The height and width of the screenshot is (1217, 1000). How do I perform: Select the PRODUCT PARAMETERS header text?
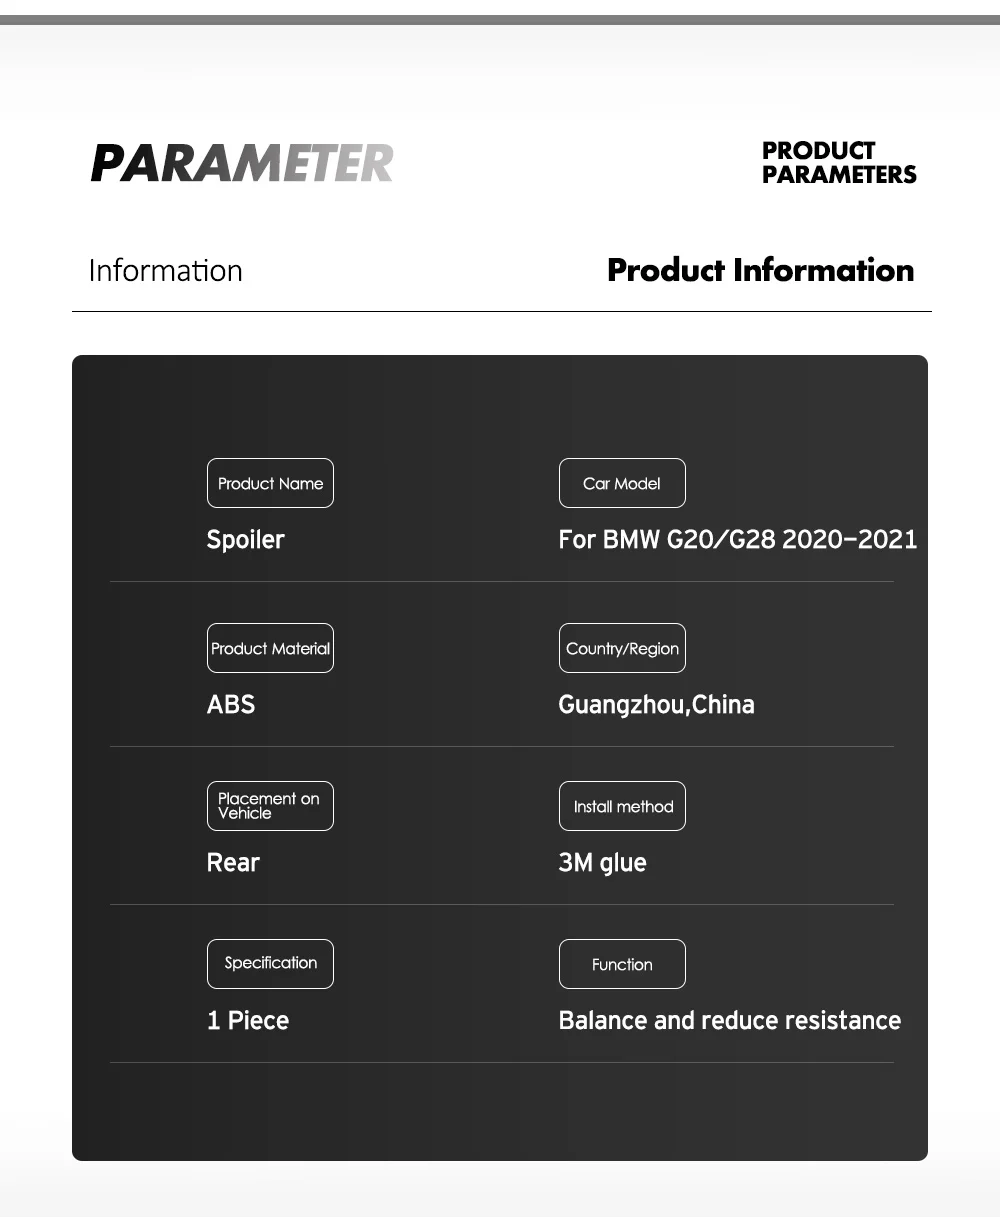pos(838,163)
